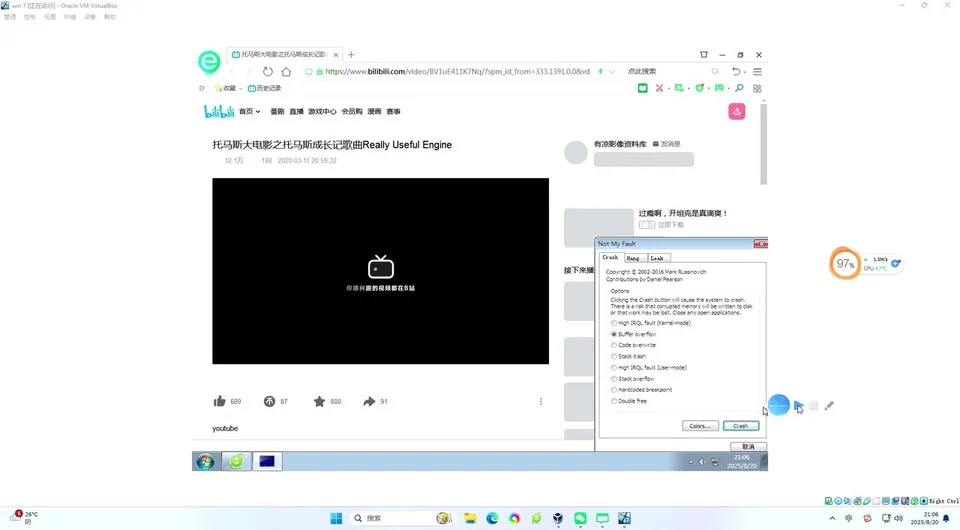
Task: Expand the address bar dropdown chevron
Action: (x=612, y=72)
